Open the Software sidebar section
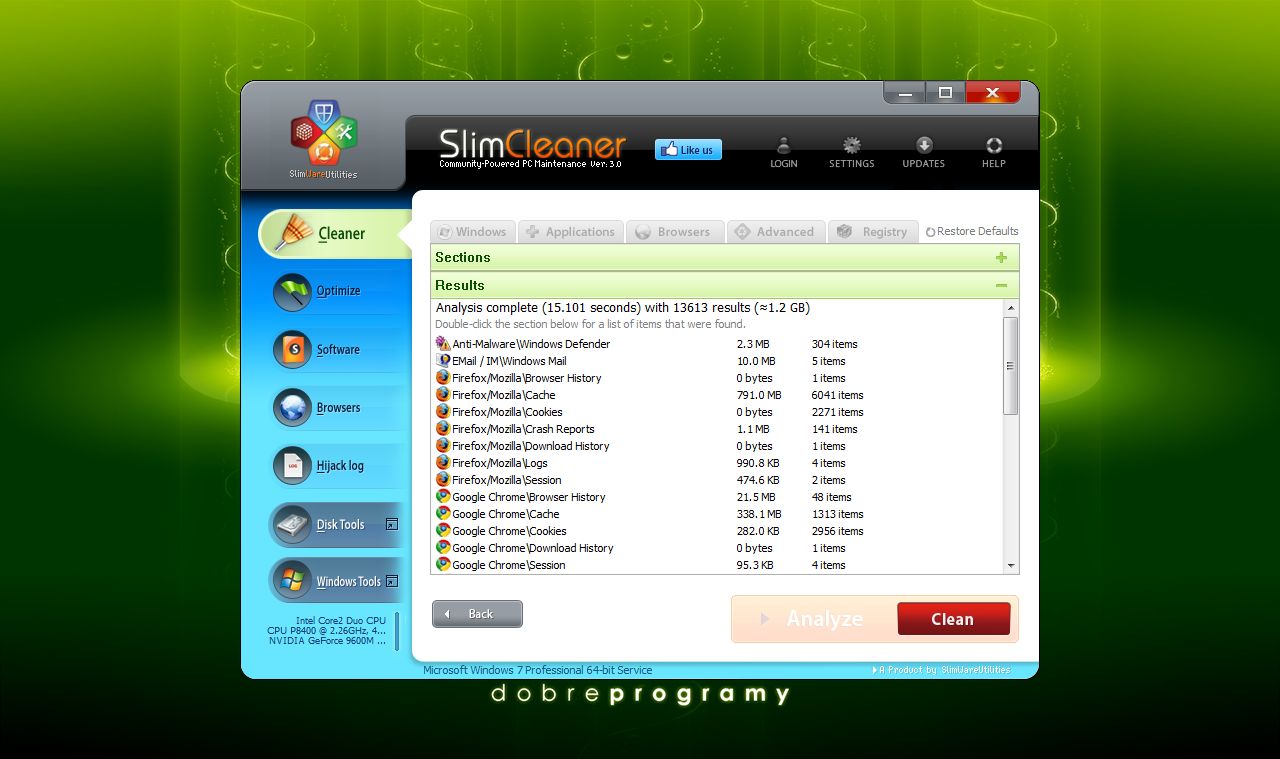Viewport: 1280px width, 759px height. (337, 350)
